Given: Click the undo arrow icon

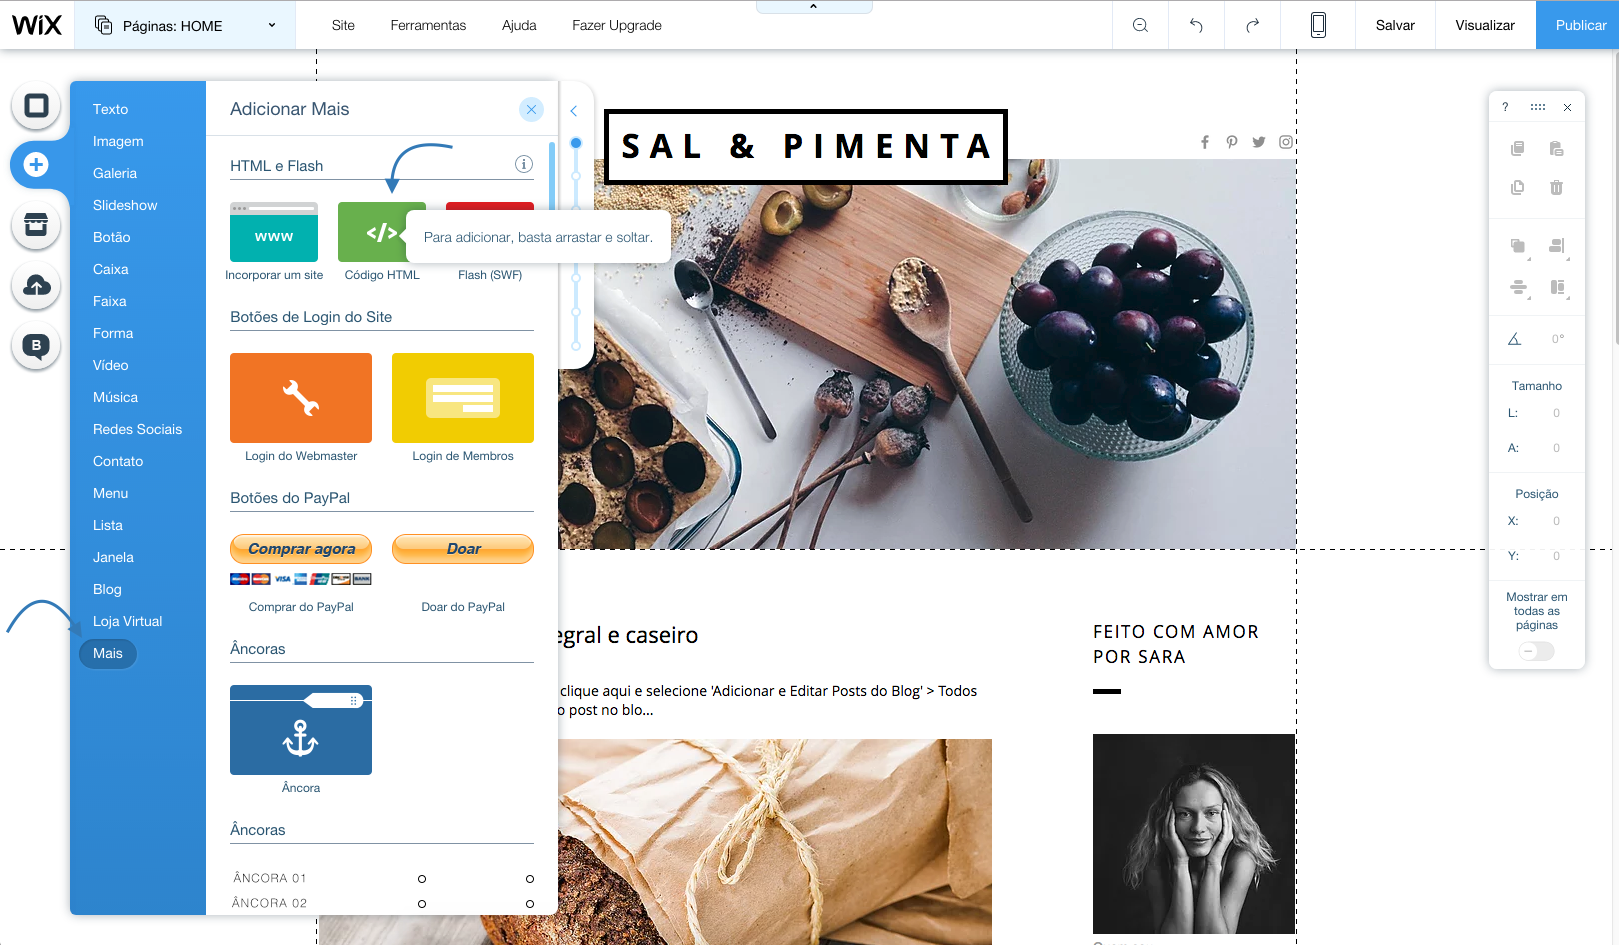Looking at the screenshot, I should click(x=1196, y=25).
